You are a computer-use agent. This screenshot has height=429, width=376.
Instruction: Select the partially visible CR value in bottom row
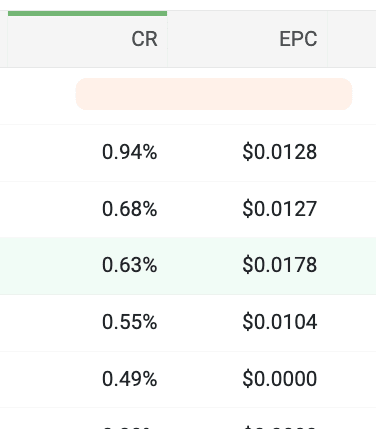tap(129, 427)
